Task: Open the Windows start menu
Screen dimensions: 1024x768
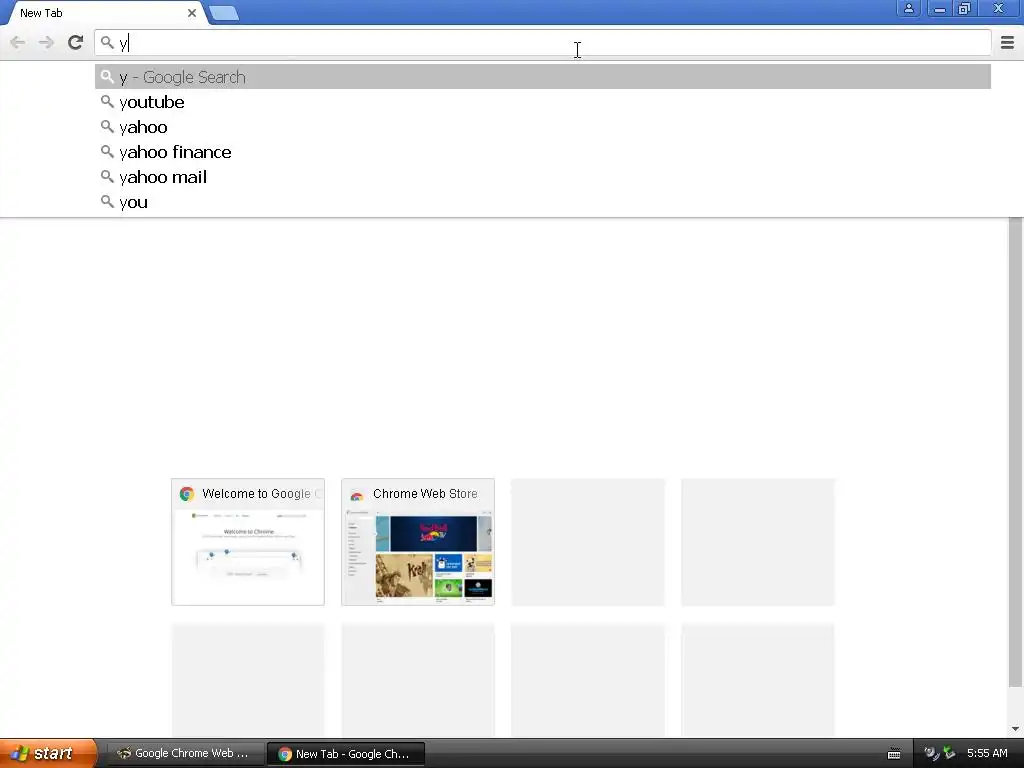Action: tap(48, 753)
